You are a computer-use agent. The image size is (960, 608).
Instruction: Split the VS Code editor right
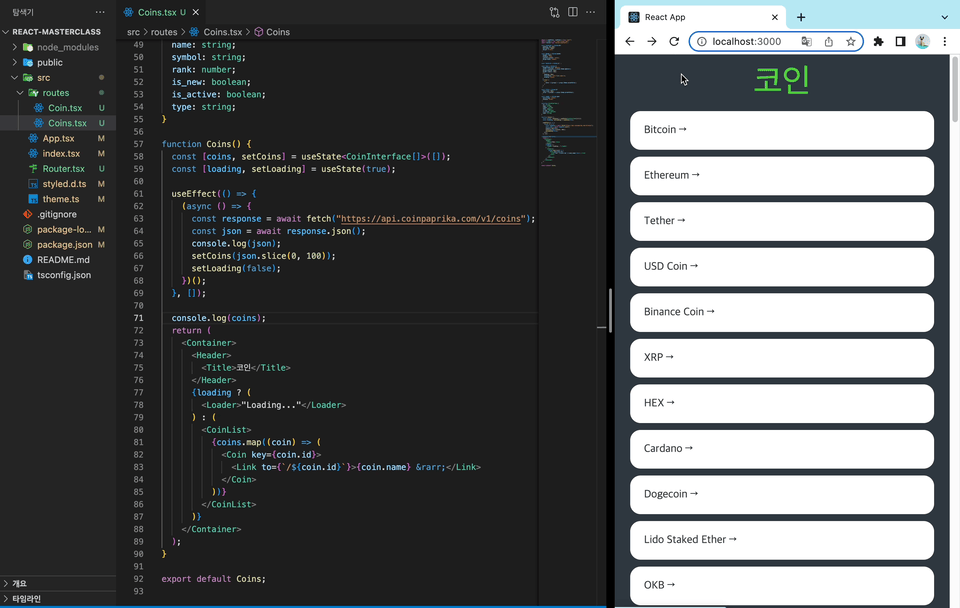[572, 12]
